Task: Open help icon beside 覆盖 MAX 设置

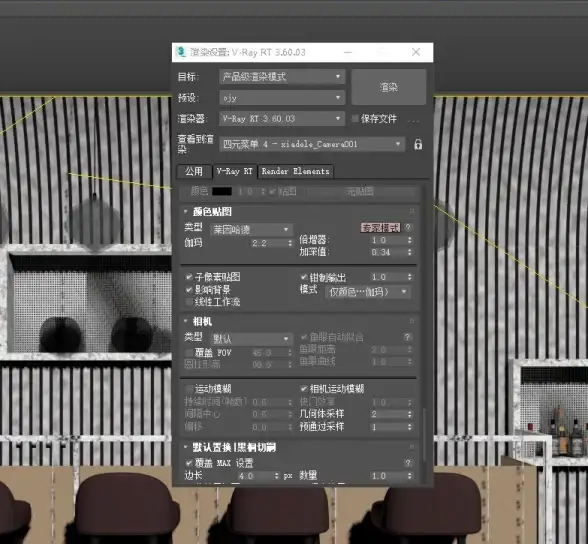Action: tap(408, 463)
